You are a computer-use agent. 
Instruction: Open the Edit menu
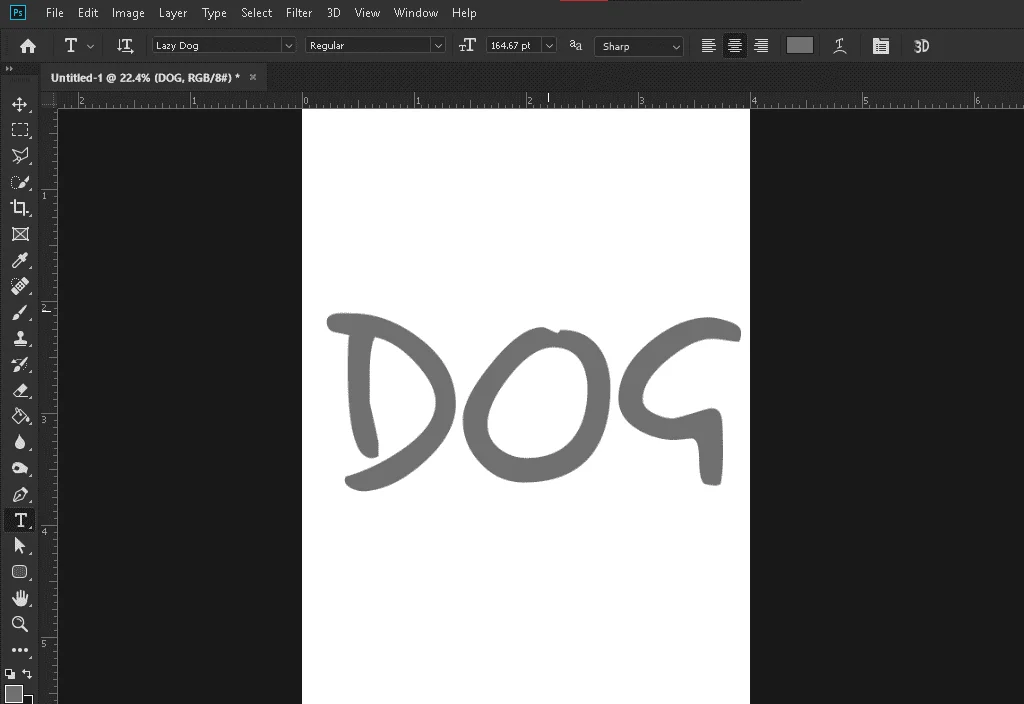coord(88,13)
